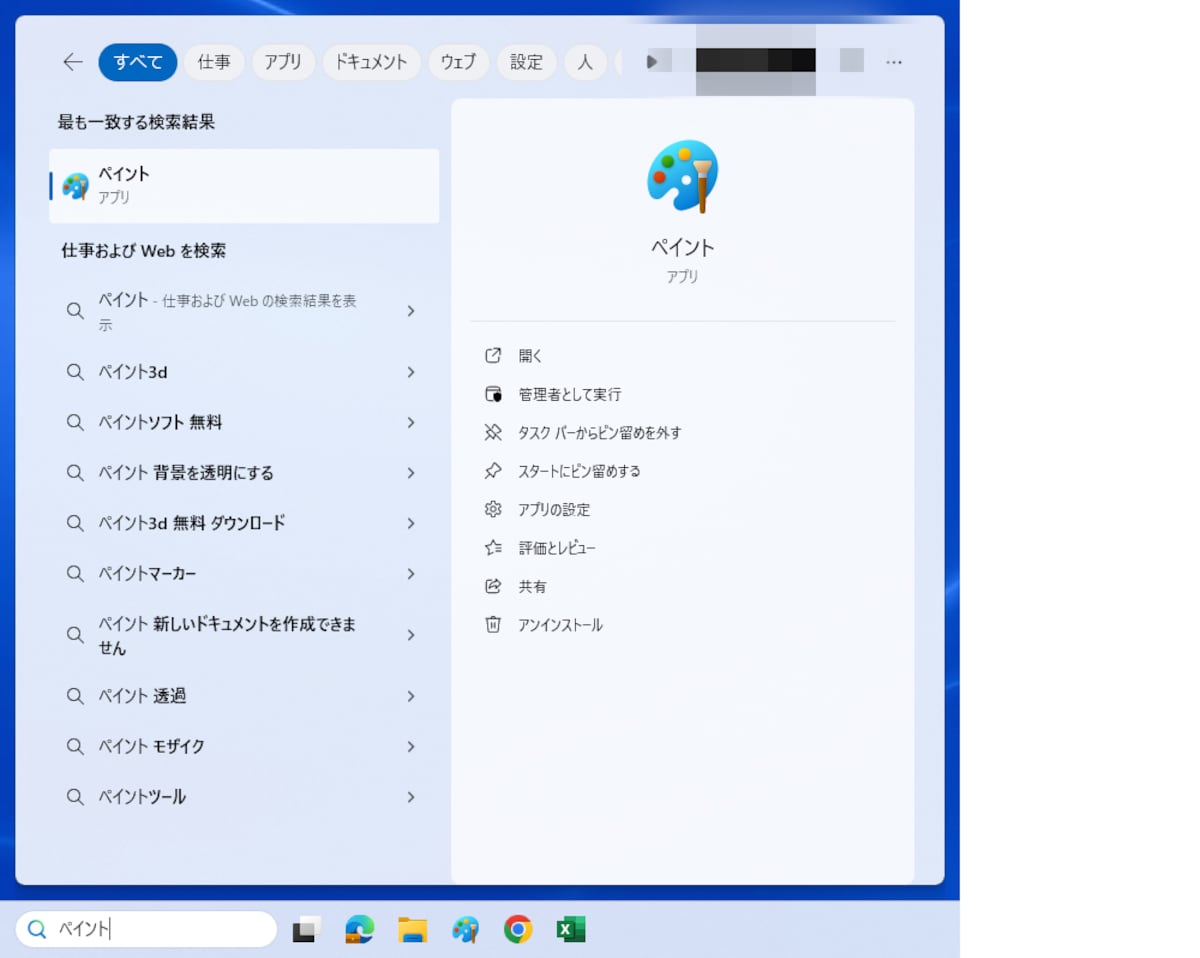Click the open external-link icon beside 開く
This screenshot has width=1200, height=958.
(492, 356)
